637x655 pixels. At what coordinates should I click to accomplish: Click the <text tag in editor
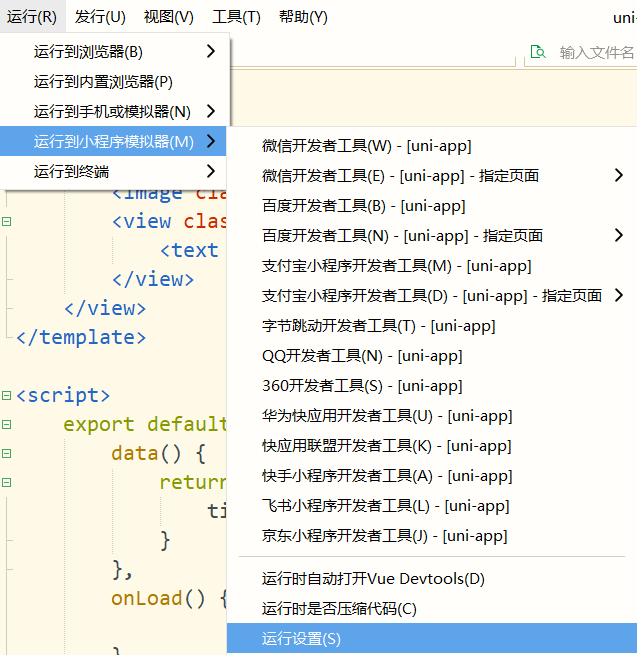(189, 250)
